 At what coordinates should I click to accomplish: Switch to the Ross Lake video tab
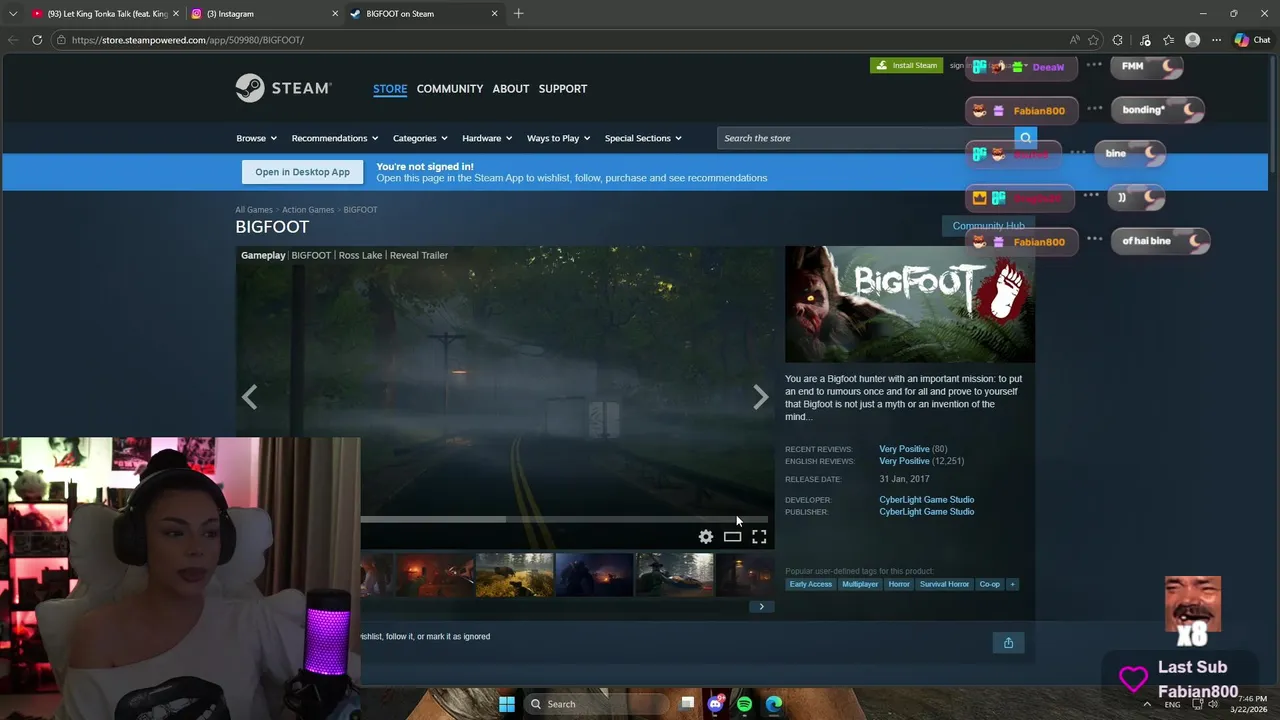tap(360, 255)
